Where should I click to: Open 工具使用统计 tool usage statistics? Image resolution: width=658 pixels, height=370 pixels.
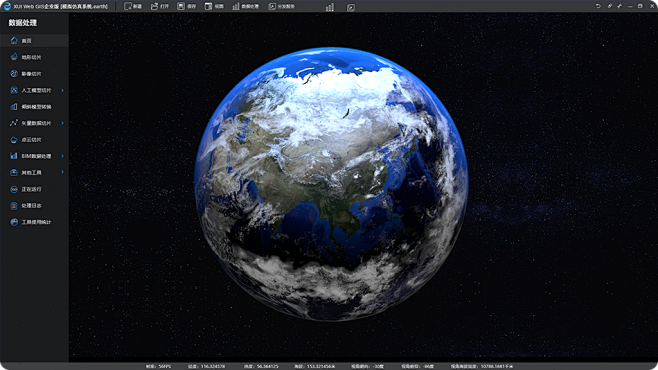(x=34, y=222)
